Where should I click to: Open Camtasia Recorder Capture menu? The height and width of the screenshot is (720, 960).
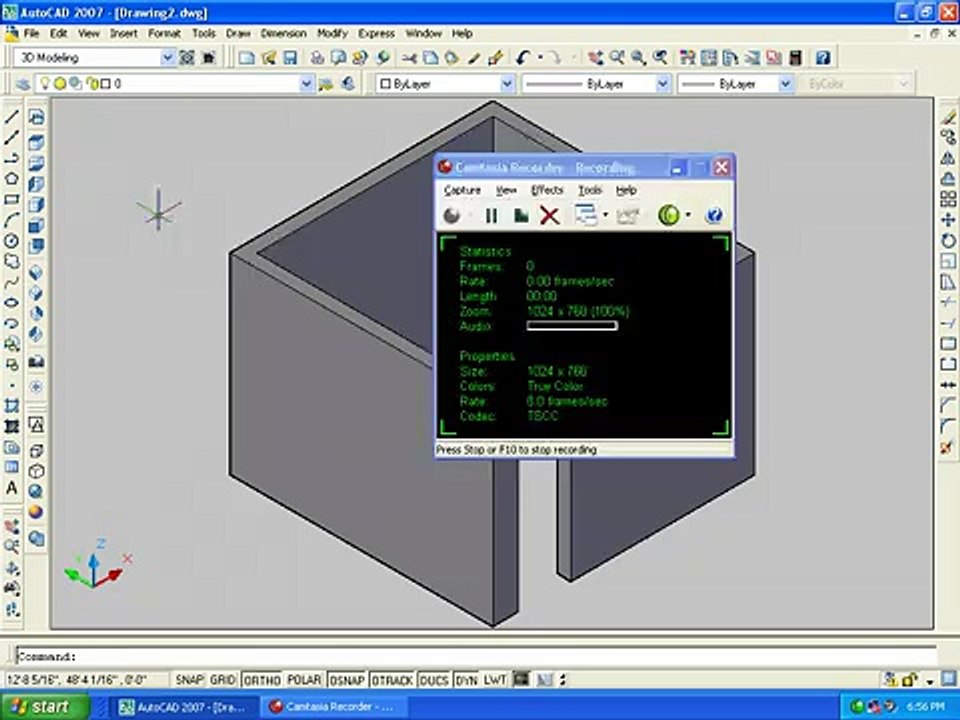click(x=462, y=190)
